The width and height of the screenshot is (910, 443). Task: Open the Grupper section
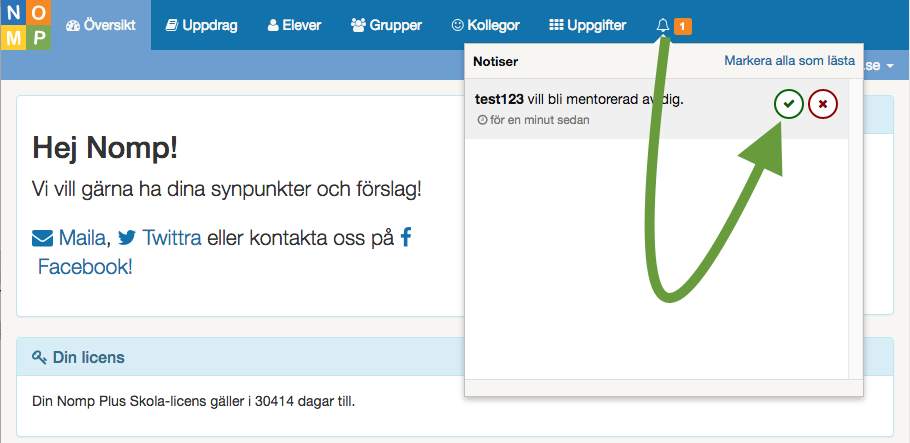pos(386,25)
